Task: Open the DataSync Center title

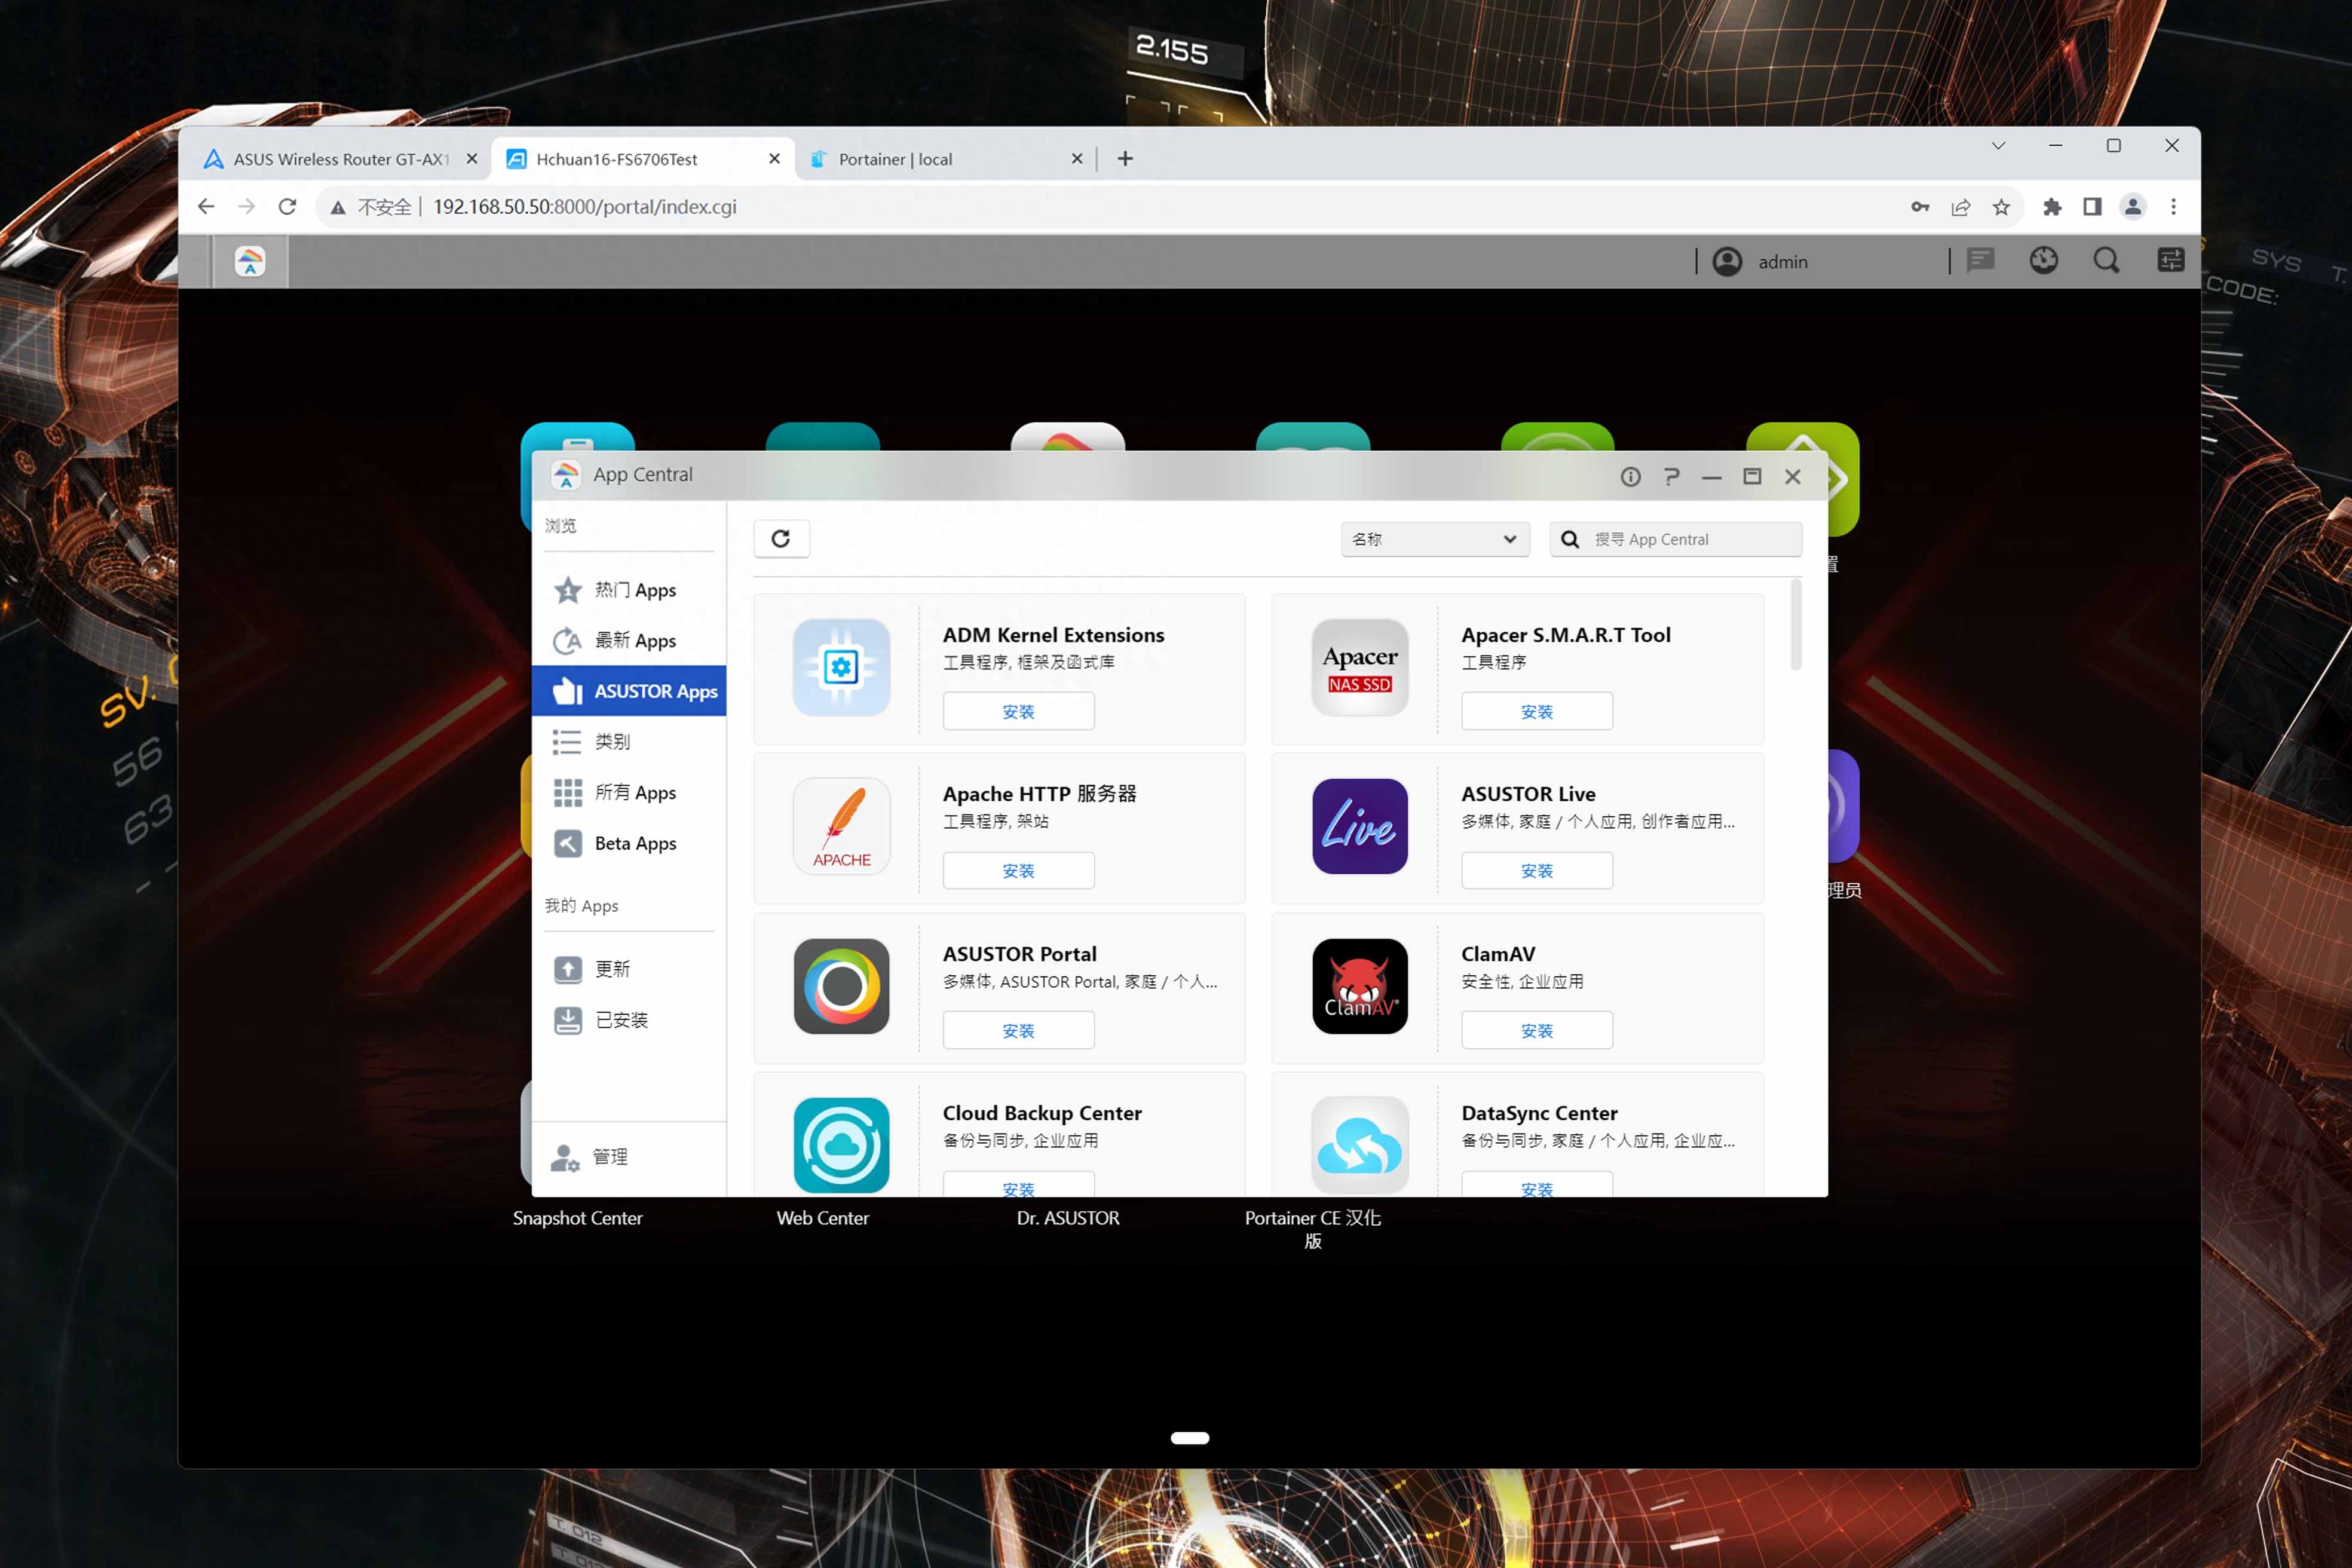Action: pyautogui.click(x=1539, y=1113)
